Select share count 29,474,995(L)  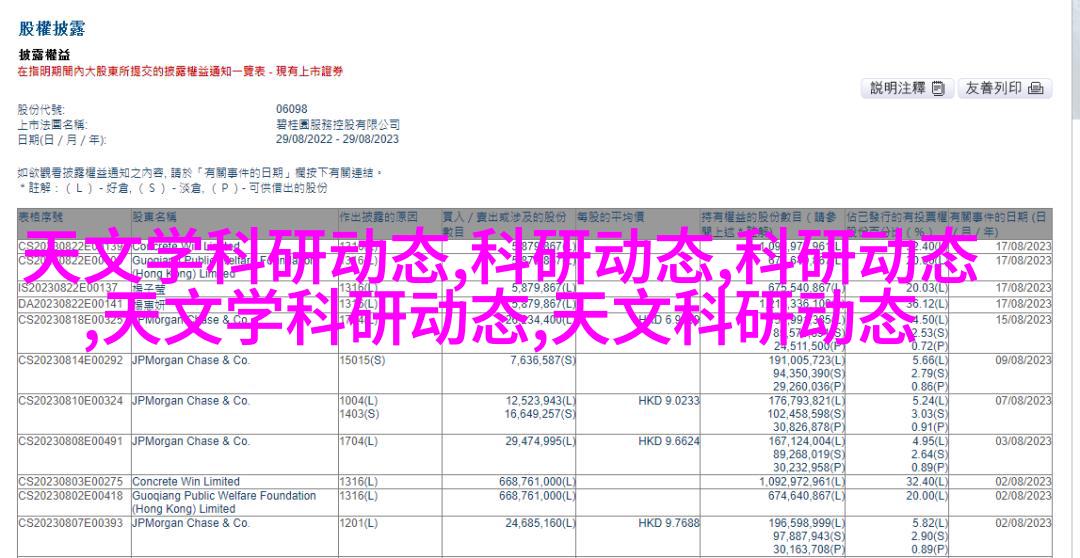click(x=540, y=441)
